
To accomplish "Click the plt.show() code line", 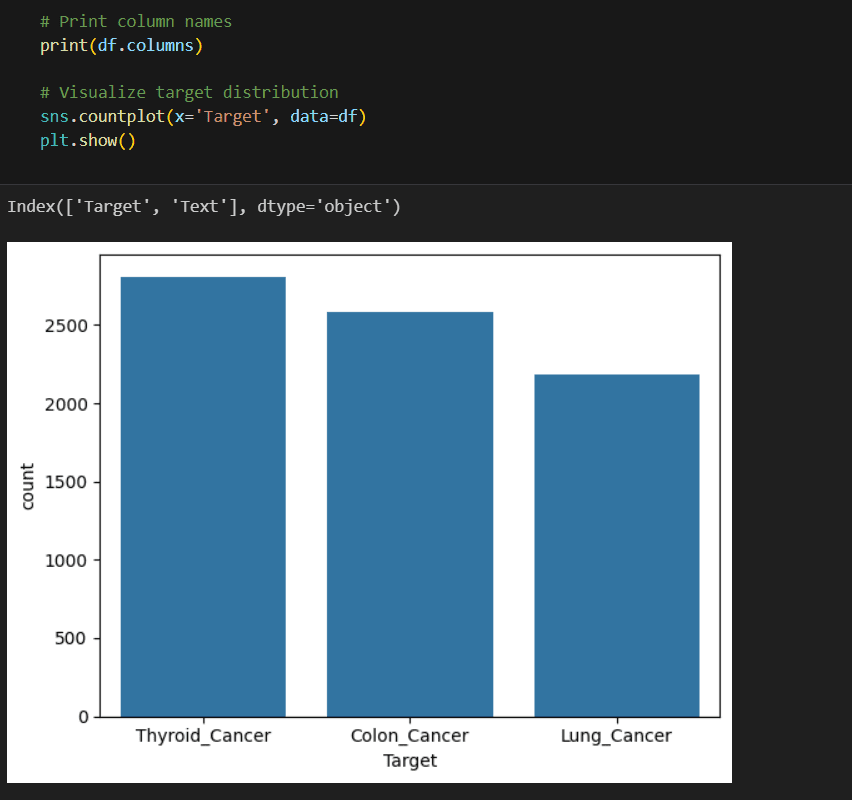I will point(87,141).
